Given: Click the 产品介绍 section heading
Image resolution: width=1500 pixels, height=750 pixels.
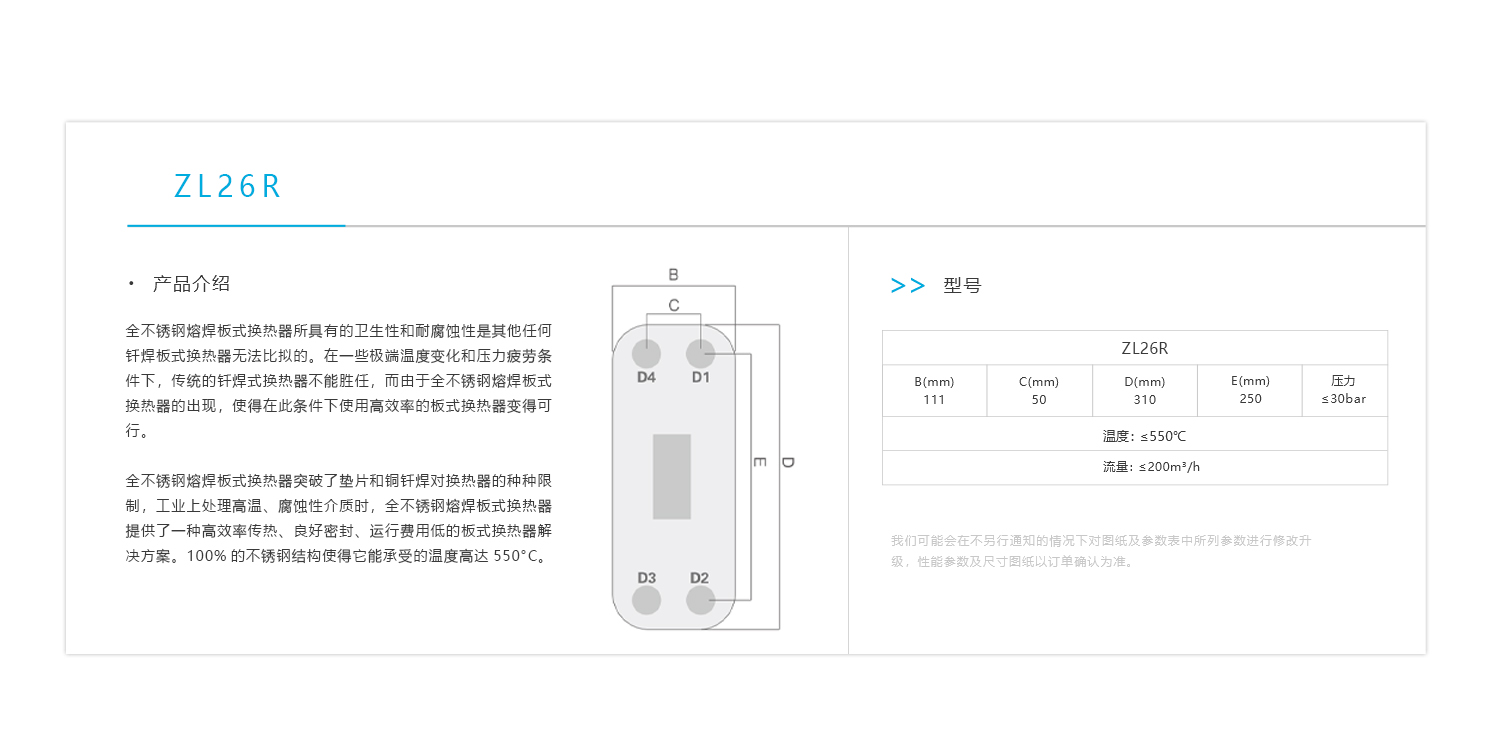Looking at the screenshot, I should pyautogui.click(x=191, y=284).
